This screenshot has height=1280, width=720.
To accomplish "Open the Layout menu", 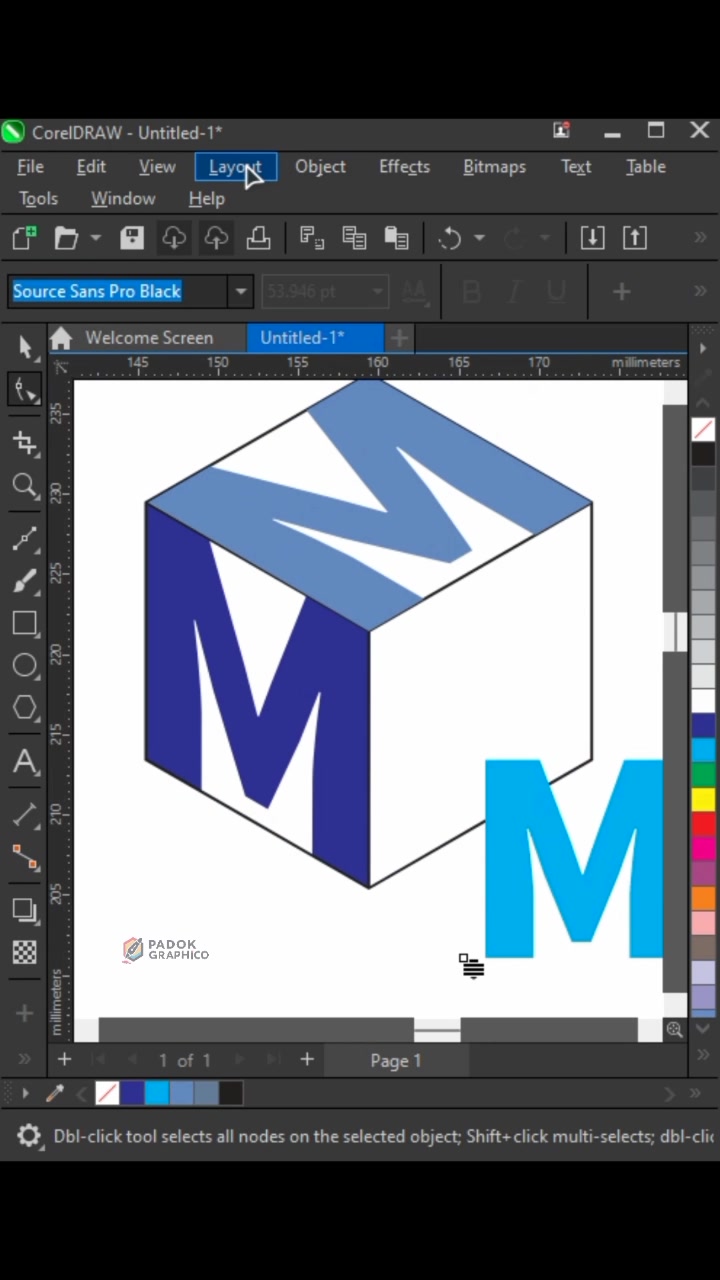I will 235,167.
